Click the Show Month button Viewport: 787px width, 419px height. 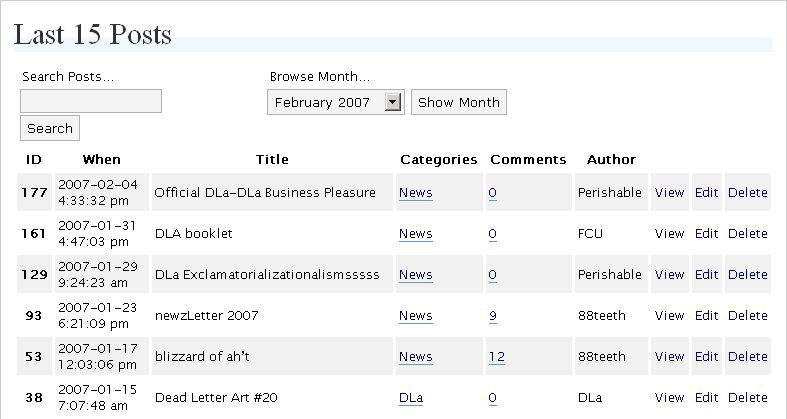click(x=459, y=102)
